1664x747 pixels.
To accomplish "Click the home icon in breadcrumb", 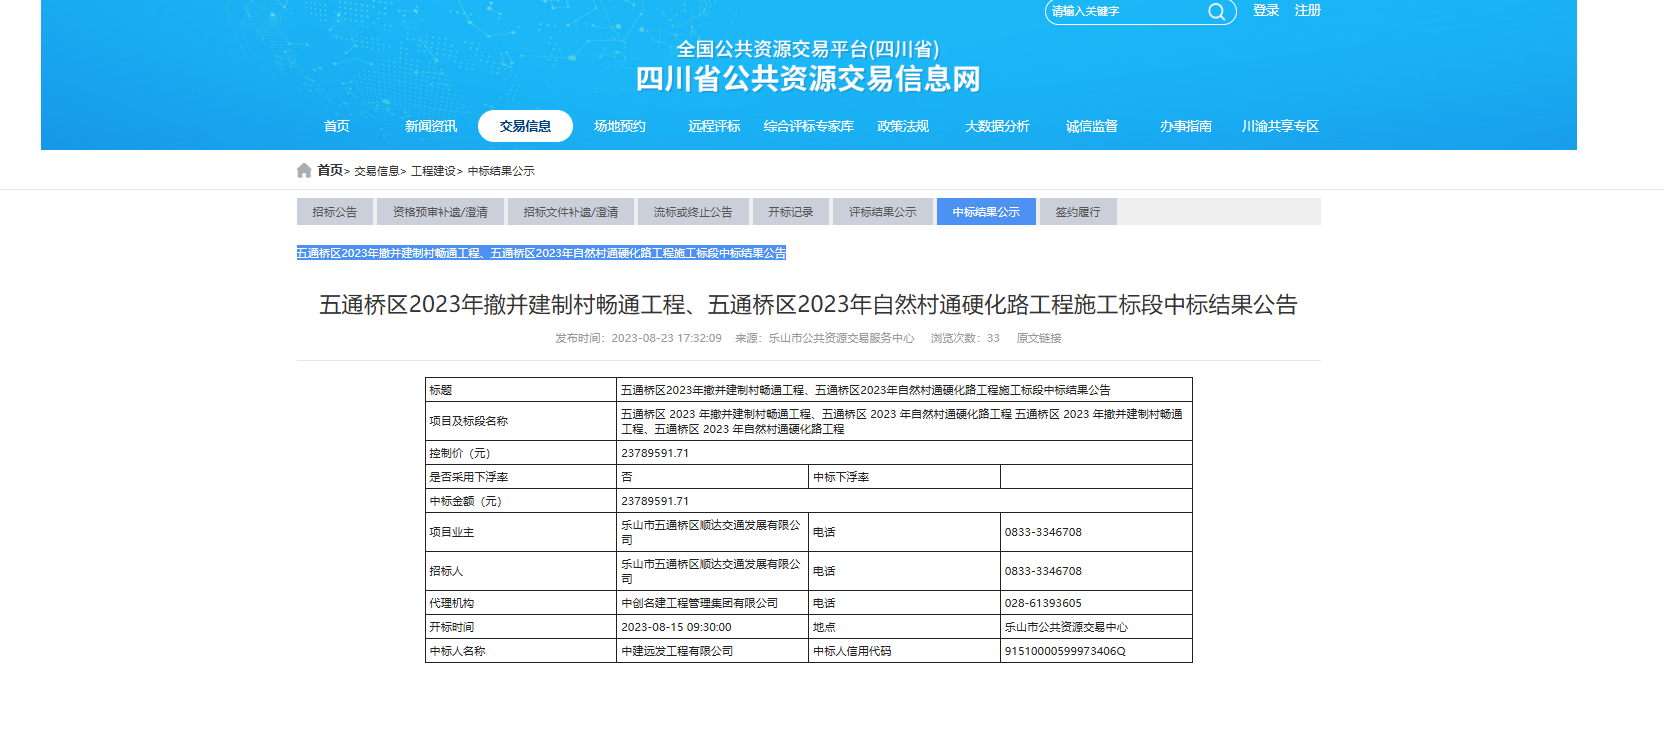I will [304, 170].
